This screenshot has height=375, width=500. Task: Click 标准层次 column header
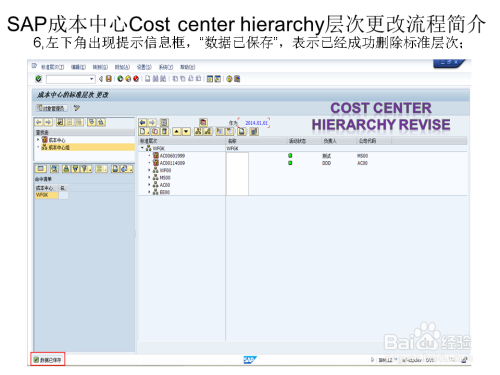(182, 141)
